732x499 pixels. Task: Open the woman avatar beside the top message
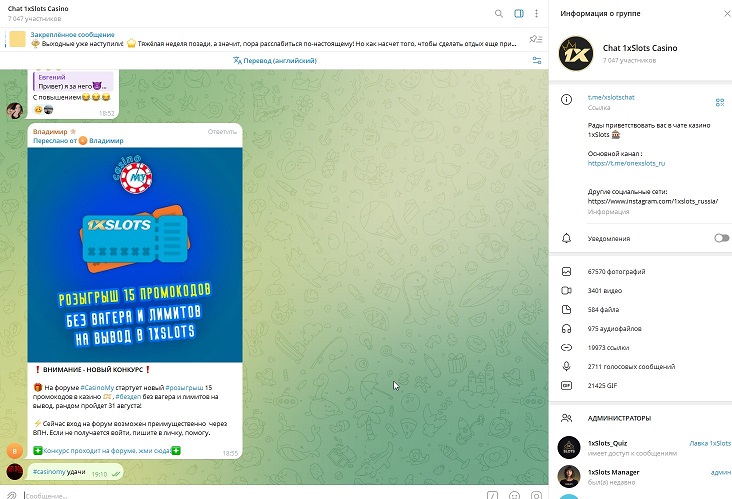click(x=14, y=111)
